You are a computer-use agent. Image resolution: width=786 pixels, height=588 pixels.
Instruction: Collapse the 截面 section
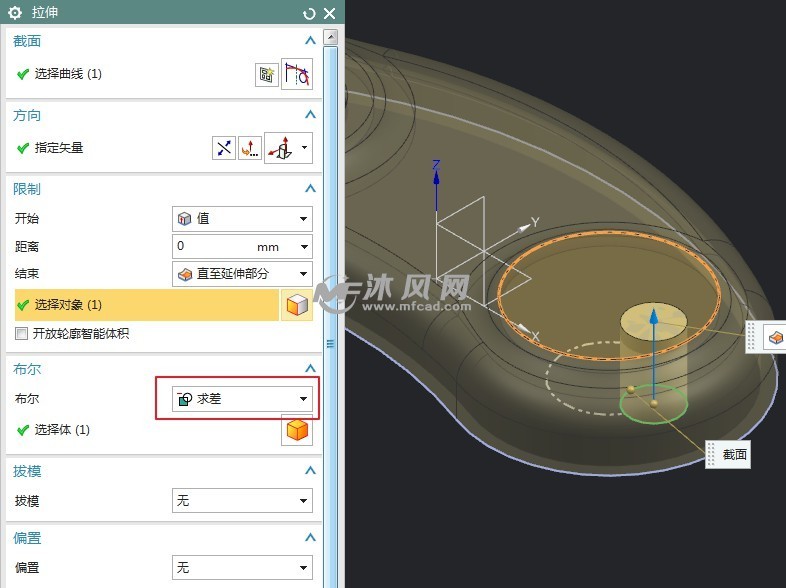(x=310, y=41)
